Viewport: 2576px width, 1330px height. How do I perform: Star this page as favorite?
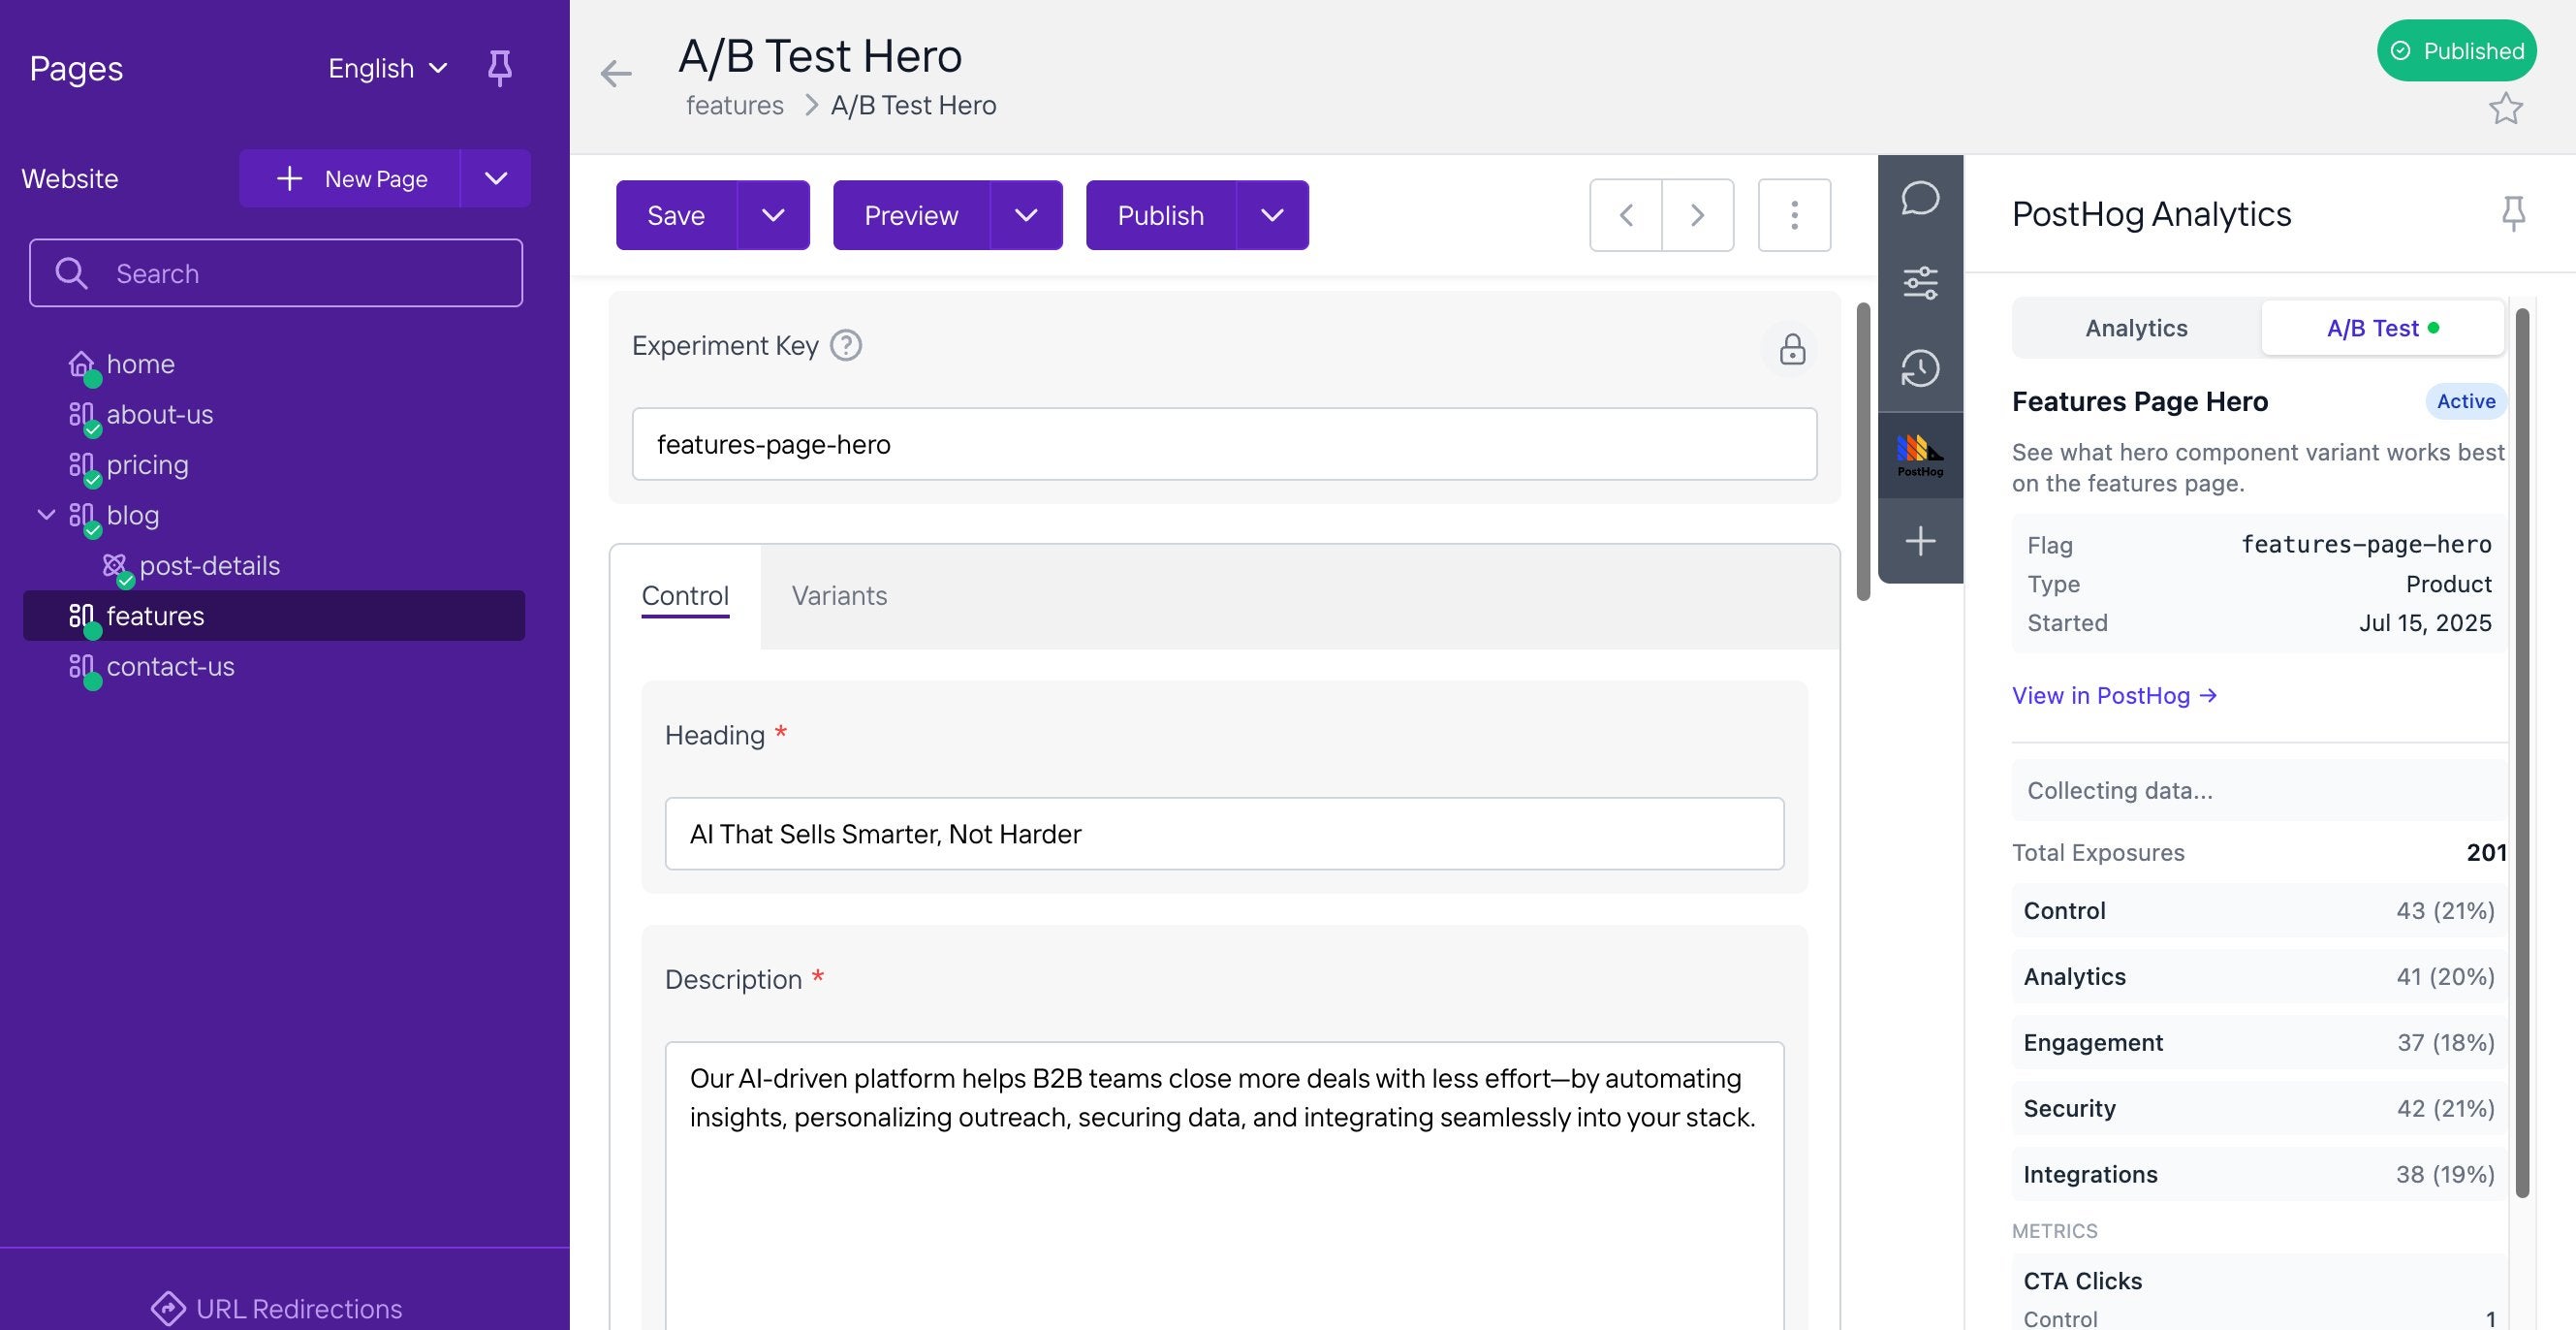click(2505, 108)
